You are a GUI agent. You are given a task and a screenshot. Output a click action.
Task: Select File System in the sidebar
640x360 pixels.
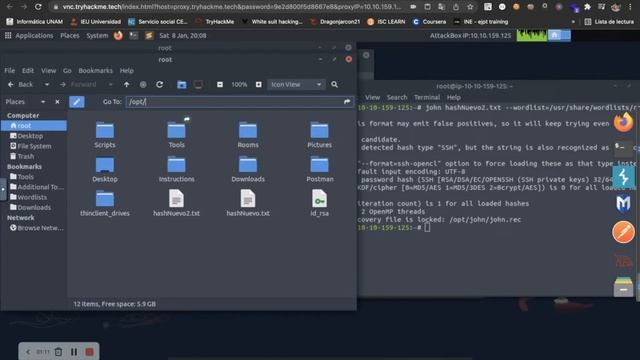(34, 146)
